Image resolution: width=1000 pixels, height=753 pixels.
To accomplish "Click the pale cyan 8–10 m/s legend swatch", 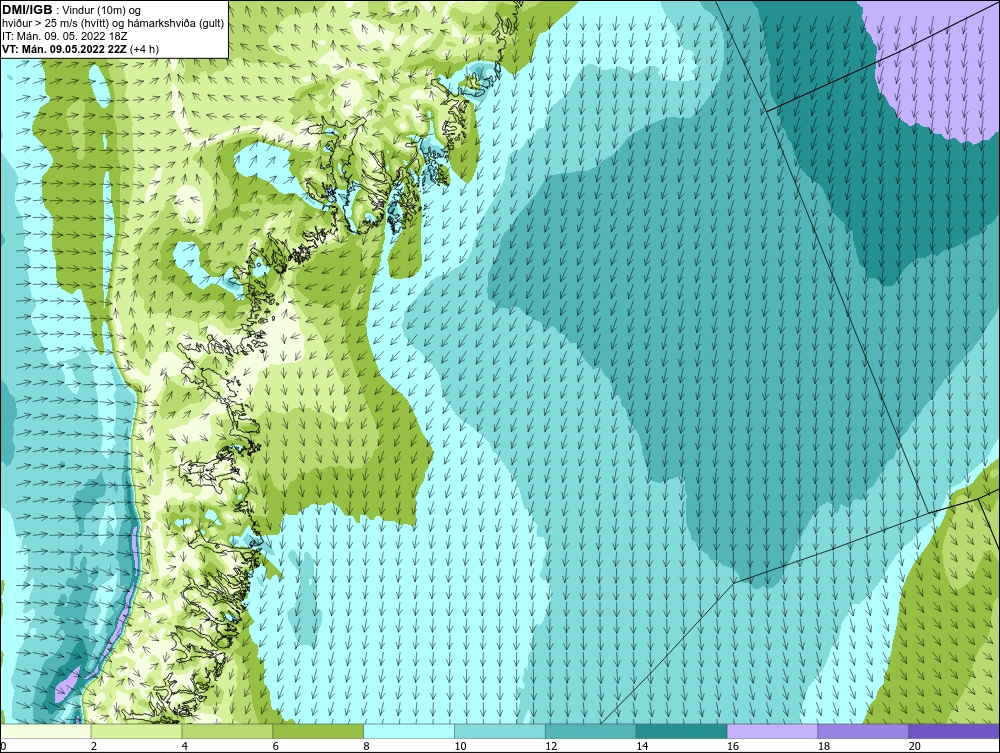I will (409, 731).
